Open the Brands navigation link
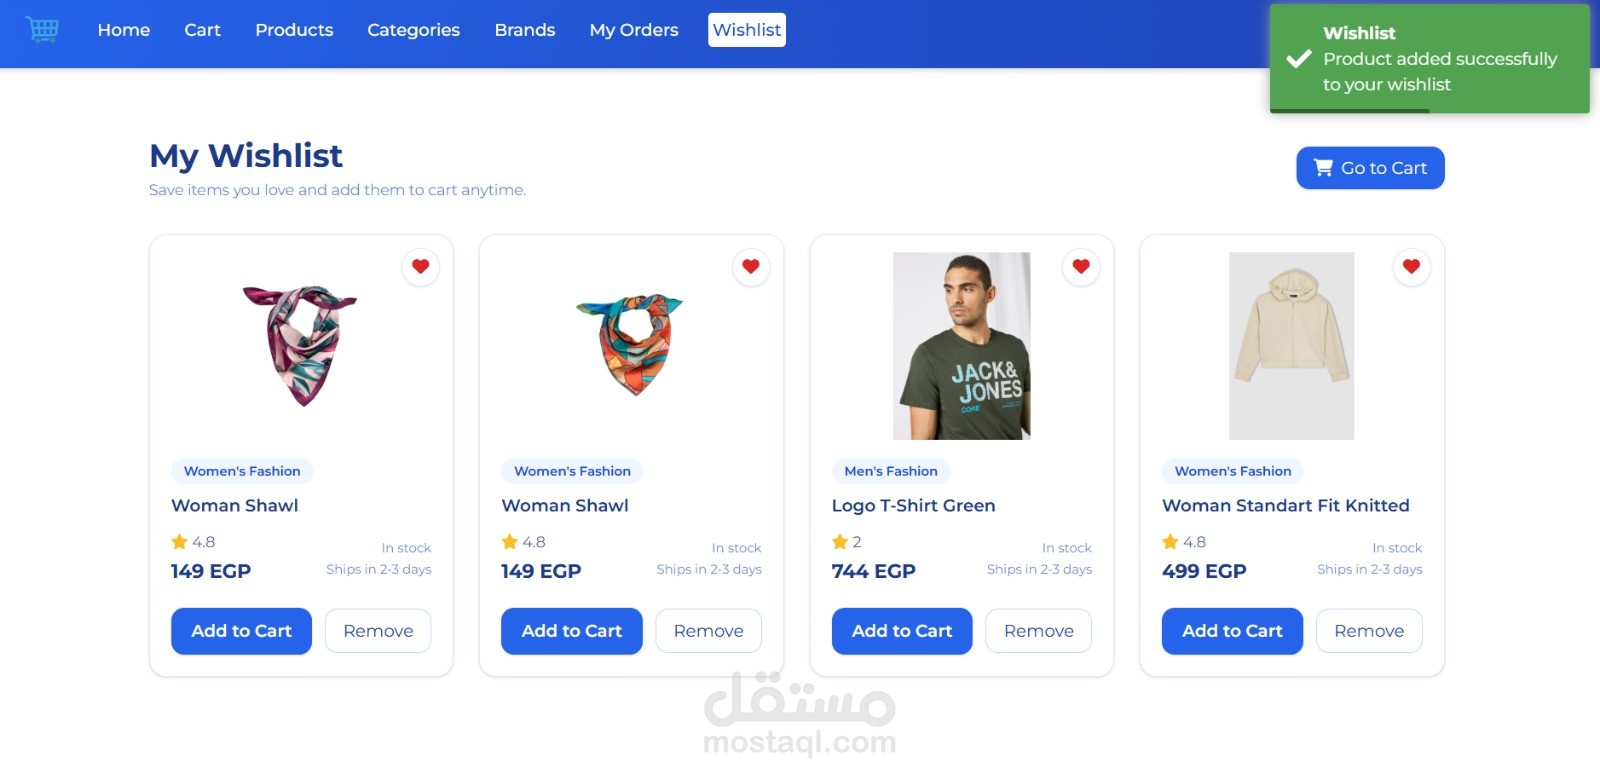This screenshot has height=774, width=1600. [x=525, y=30]
